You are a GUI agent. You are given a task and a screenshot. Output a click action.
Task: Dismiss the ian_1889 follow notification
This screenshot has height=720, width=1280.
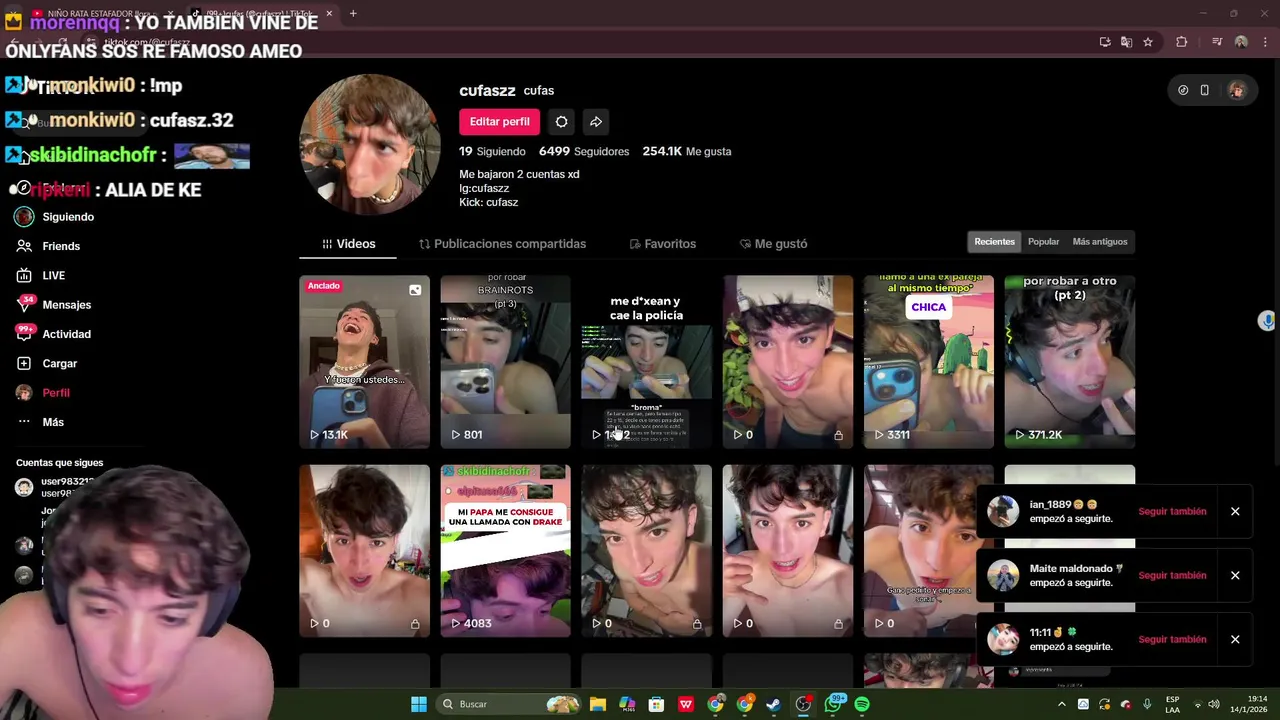pos(1235,511)
